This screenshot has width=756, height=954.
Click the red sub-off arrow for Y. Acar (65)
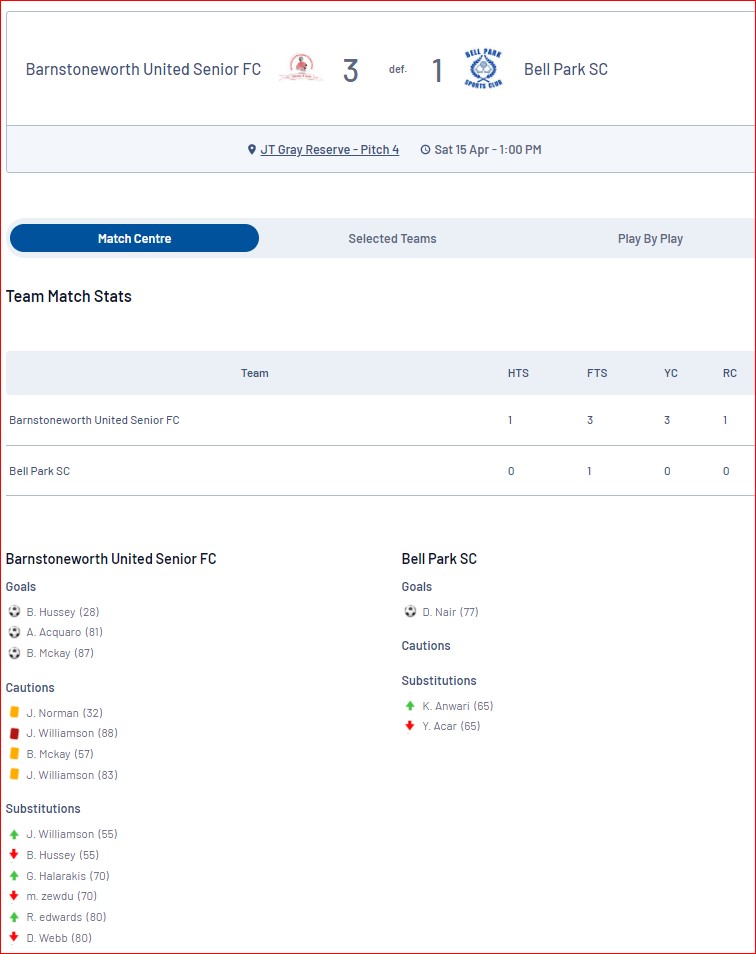coord(410,725)
